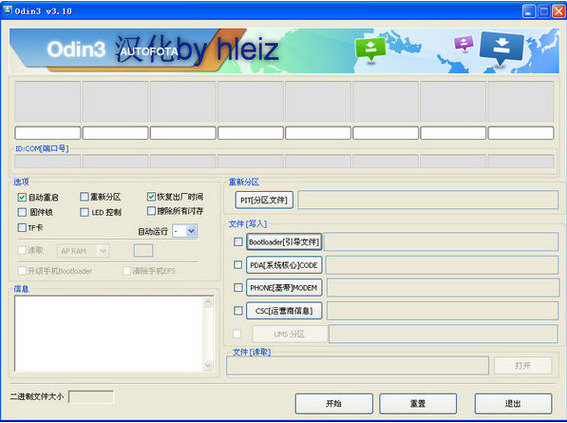Enable the 重新分区 re-partition checkbox
The height and width of the screenshot is (423, 567).
(84, 197)
